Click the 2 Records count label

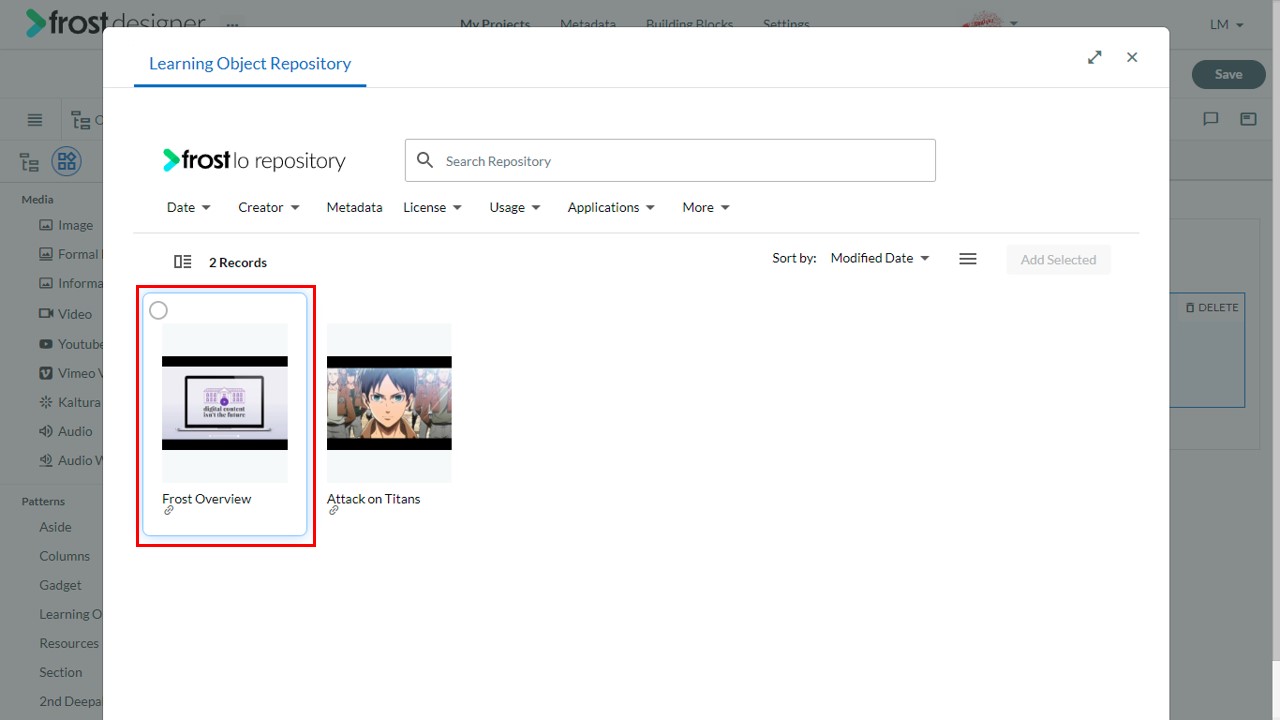click(x=238, y=262)
